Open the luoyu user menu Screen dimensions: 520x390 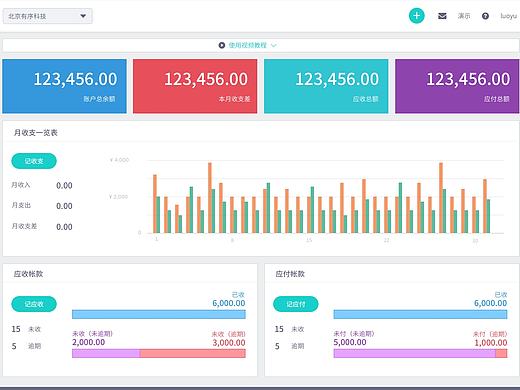click(x=508, y=16)
